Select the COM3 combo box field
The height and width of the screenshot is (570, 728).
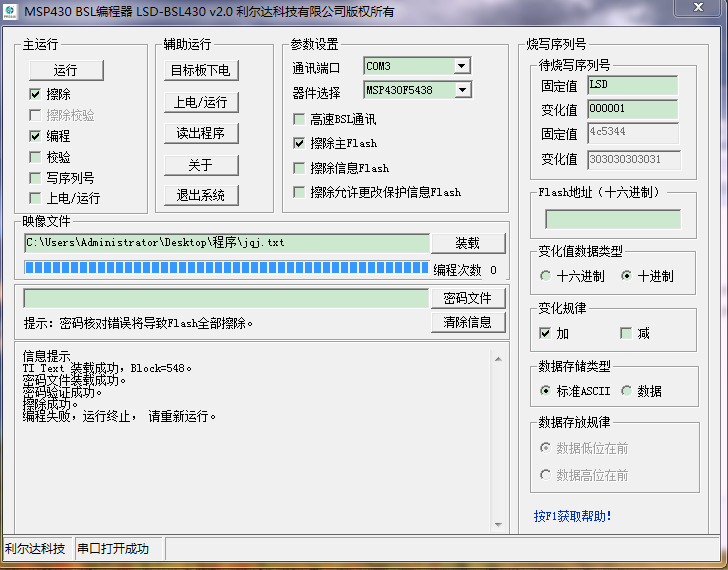tap(417, 66)
